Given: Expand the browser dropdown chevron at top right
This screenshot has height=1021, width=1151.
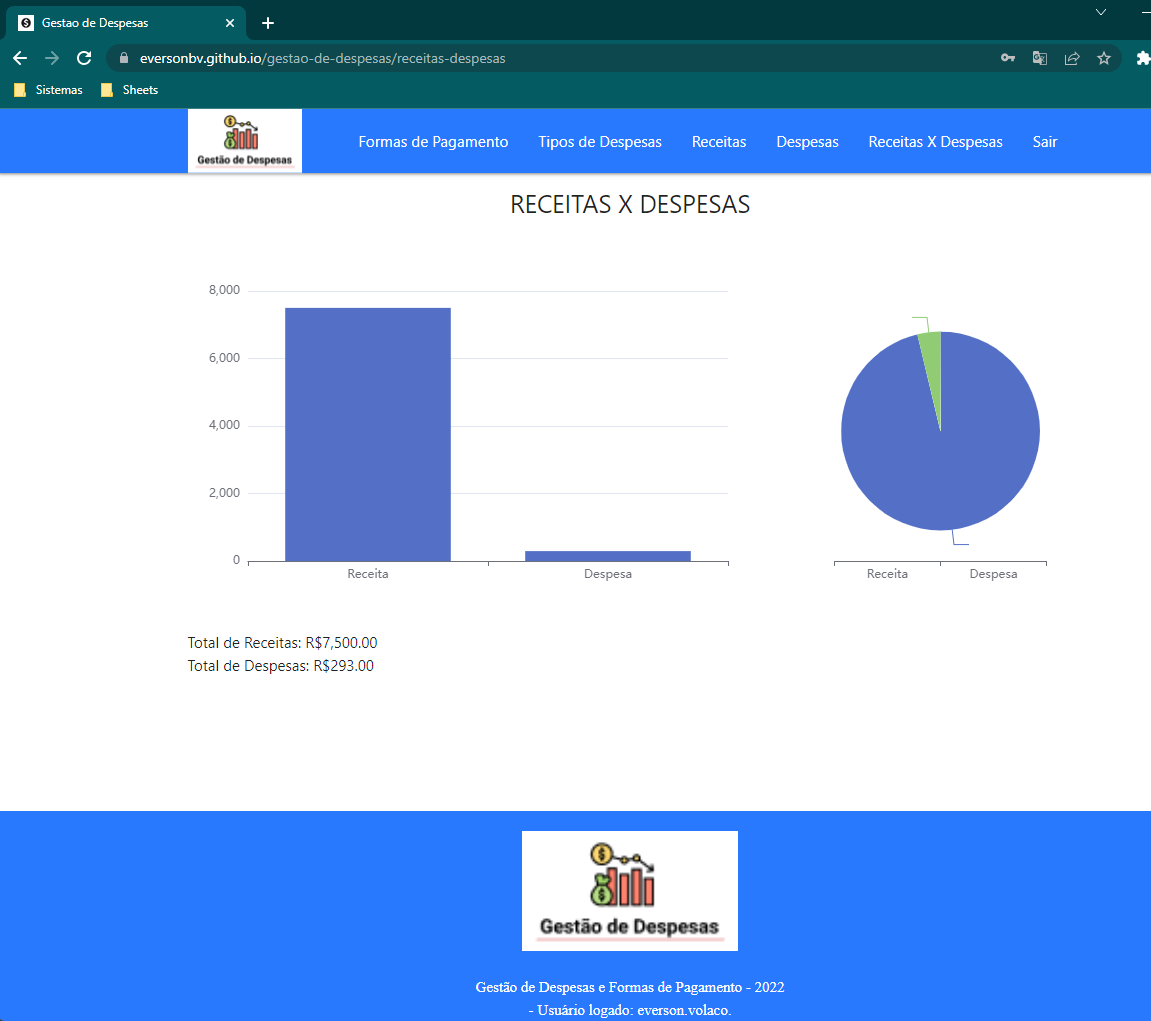Looking at the screenshot, I should pyautogui.click(x=1100, y=12).
